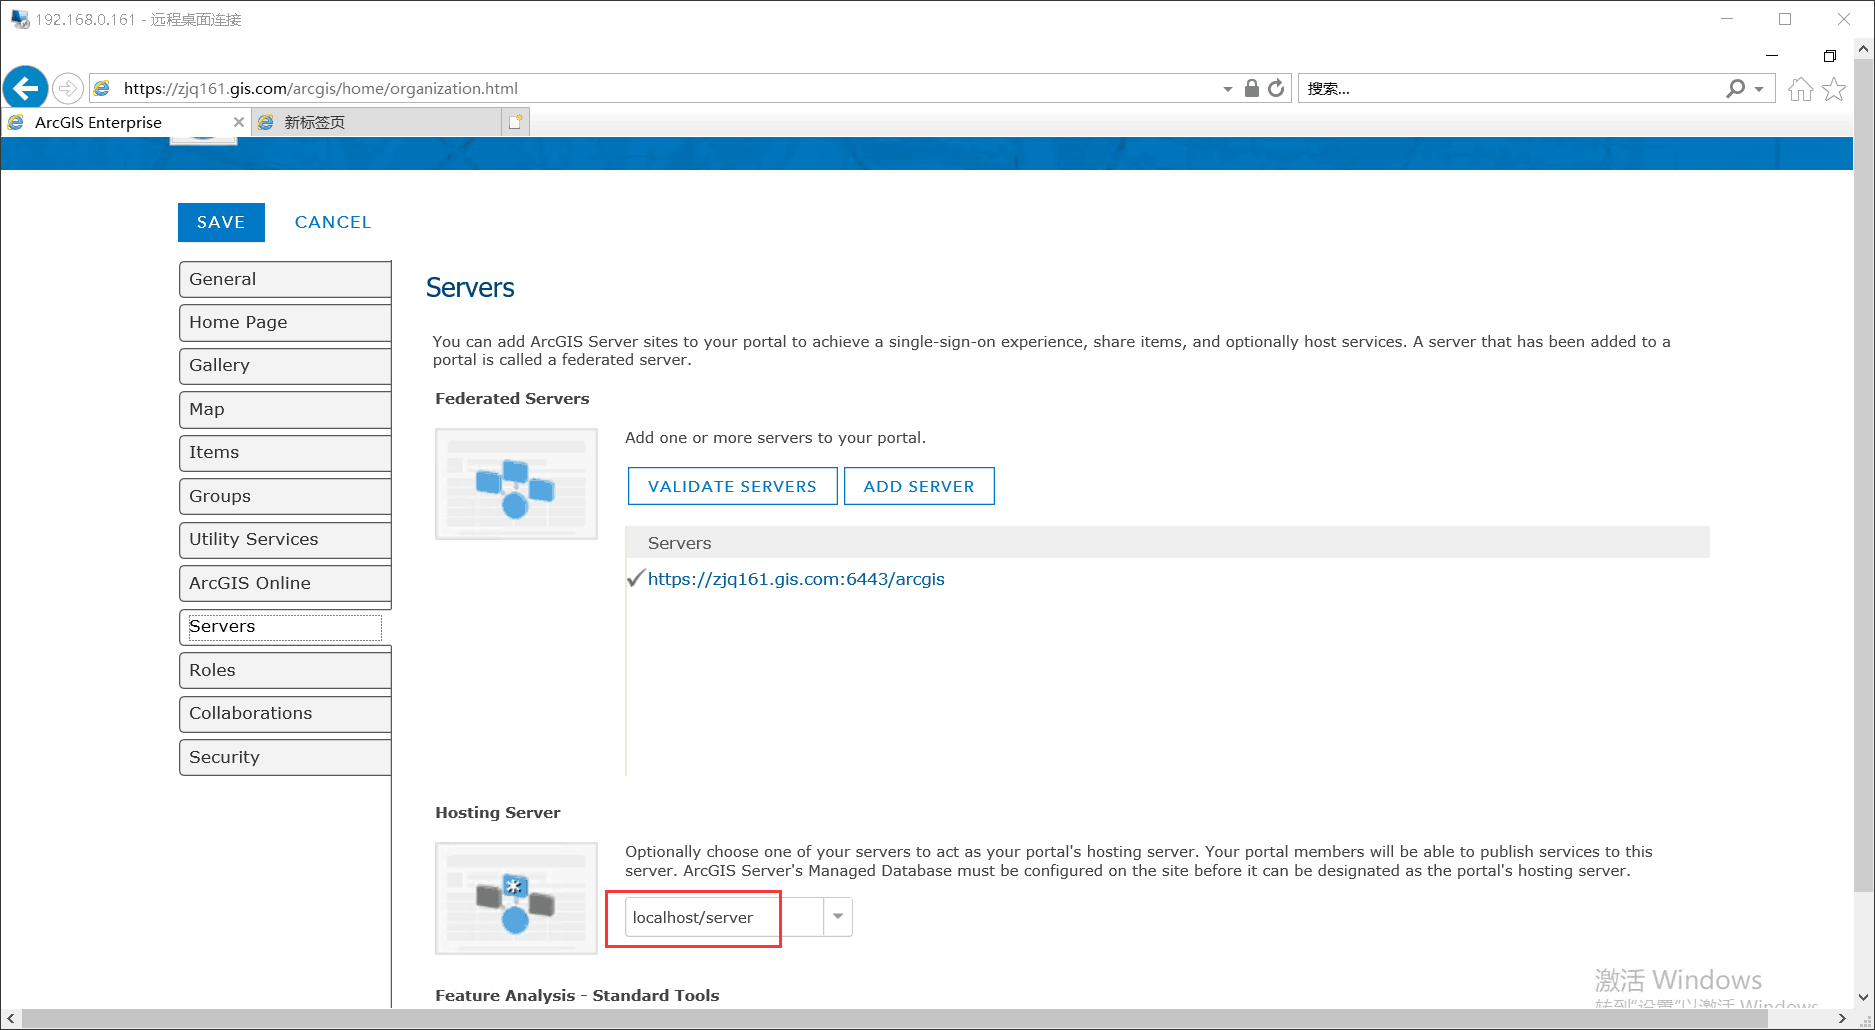Screen dimensions: 1875x1030
Task: Open the zjq161.gis.com federated server link
Action: pos(797,578)
